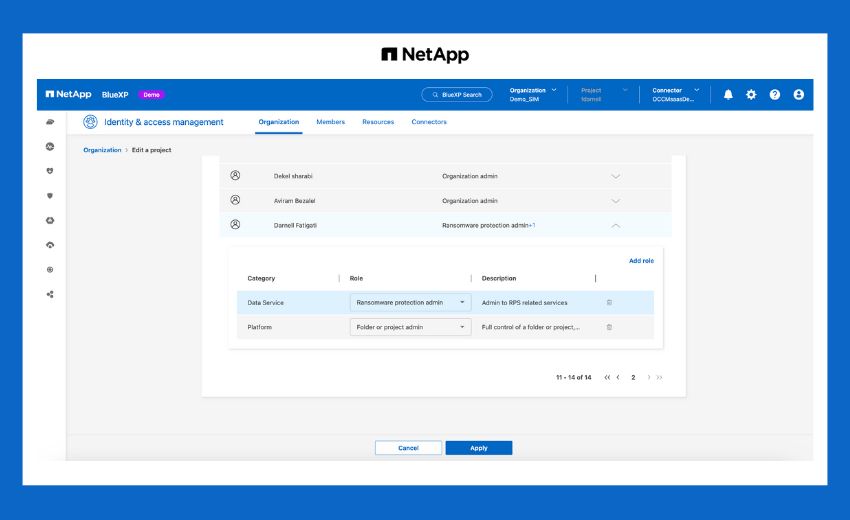Click the Aviram Bezalel user avatar icon
This screenshot has width=850, height=520.
tap(235, 200)
